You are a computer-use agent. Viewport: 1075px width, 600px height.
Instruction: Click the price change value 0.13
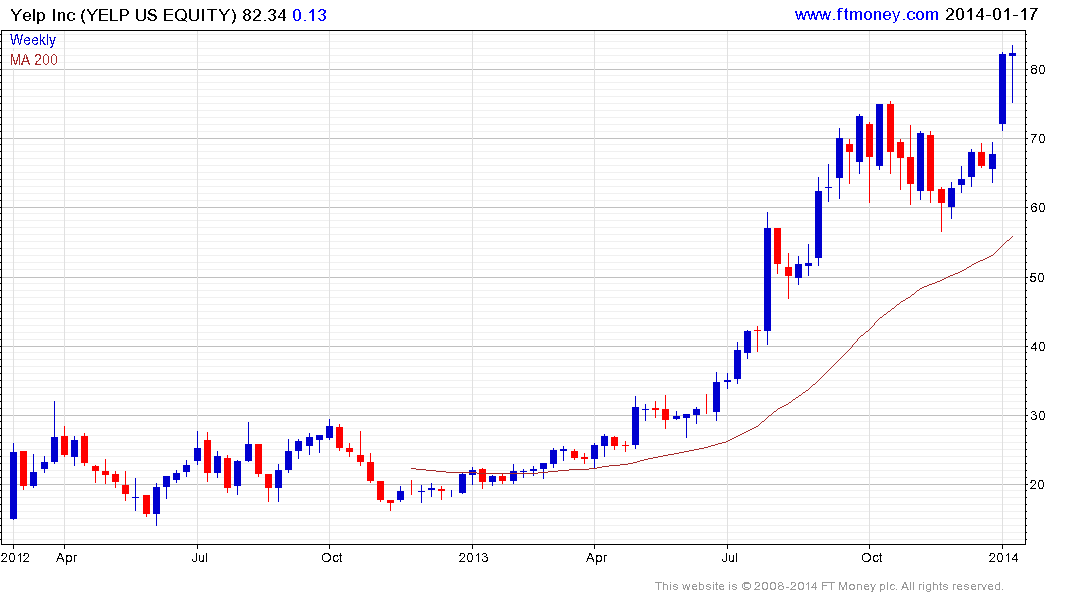click(x=309, y=15)
